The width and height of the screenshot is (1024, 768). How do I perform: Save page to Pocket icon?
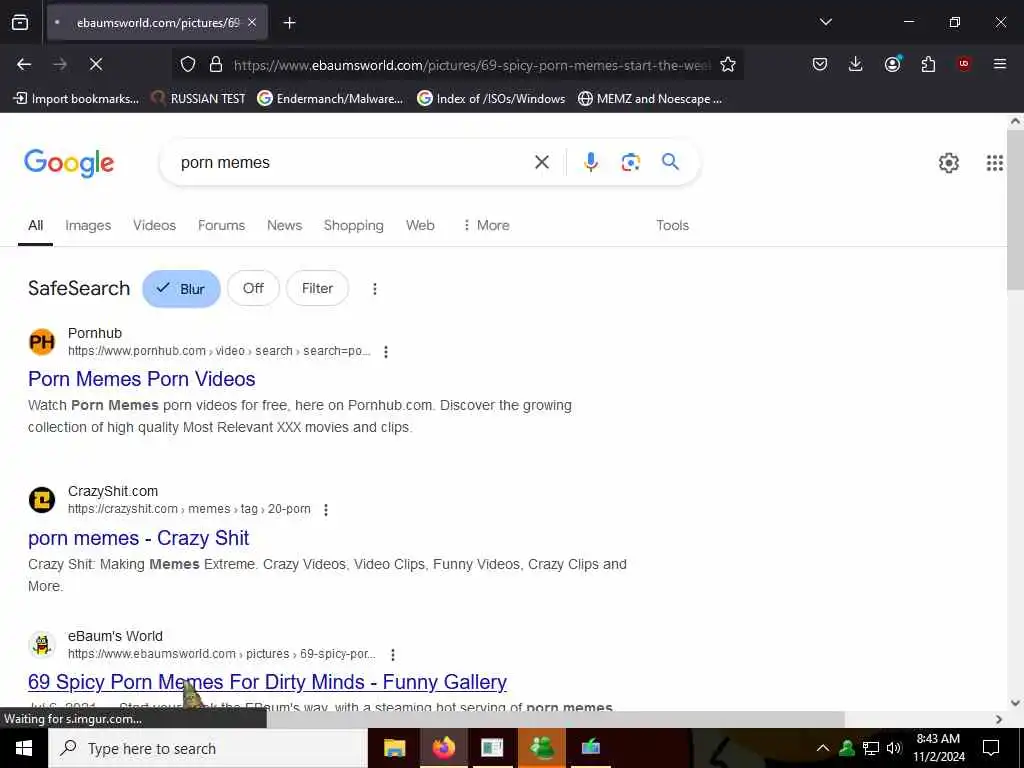(x=820, y=64)
